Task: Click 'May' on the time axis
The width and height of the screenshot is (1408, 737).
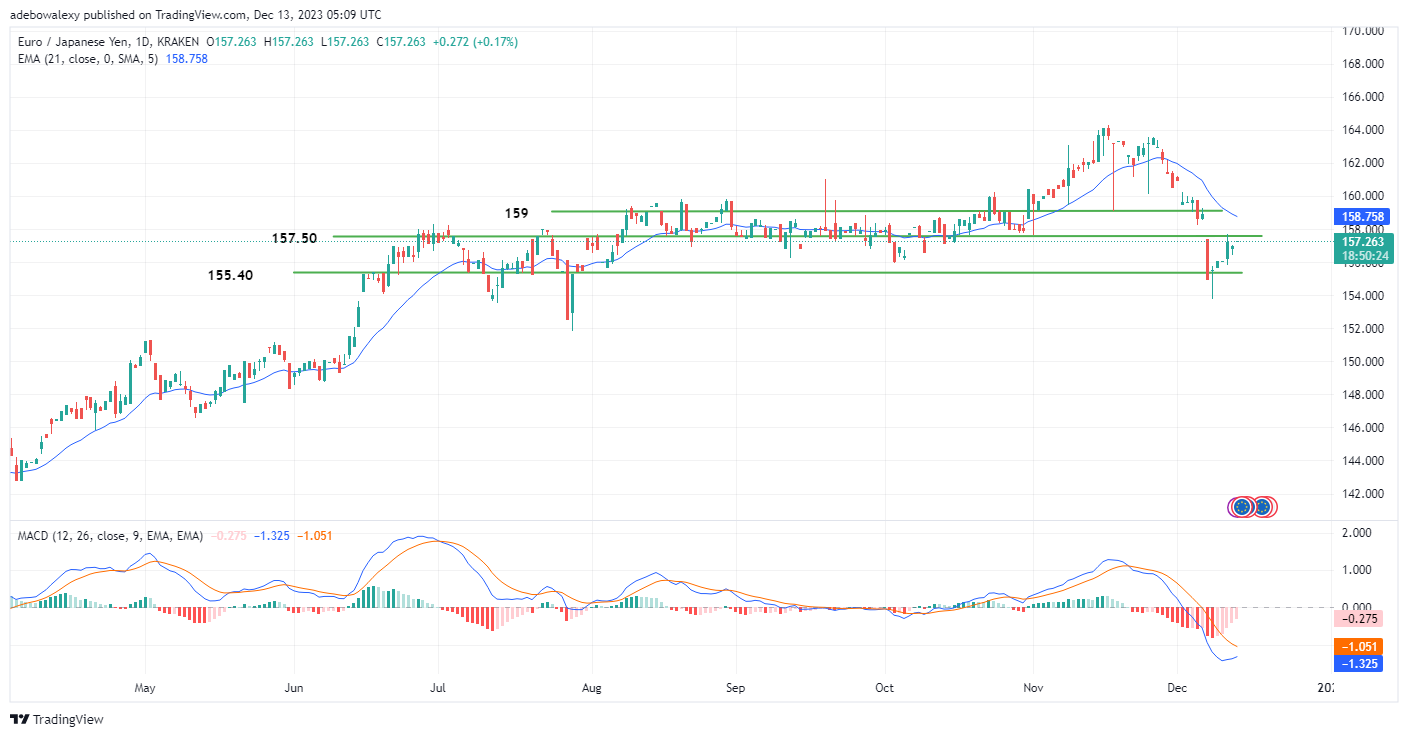Action: 145,689
